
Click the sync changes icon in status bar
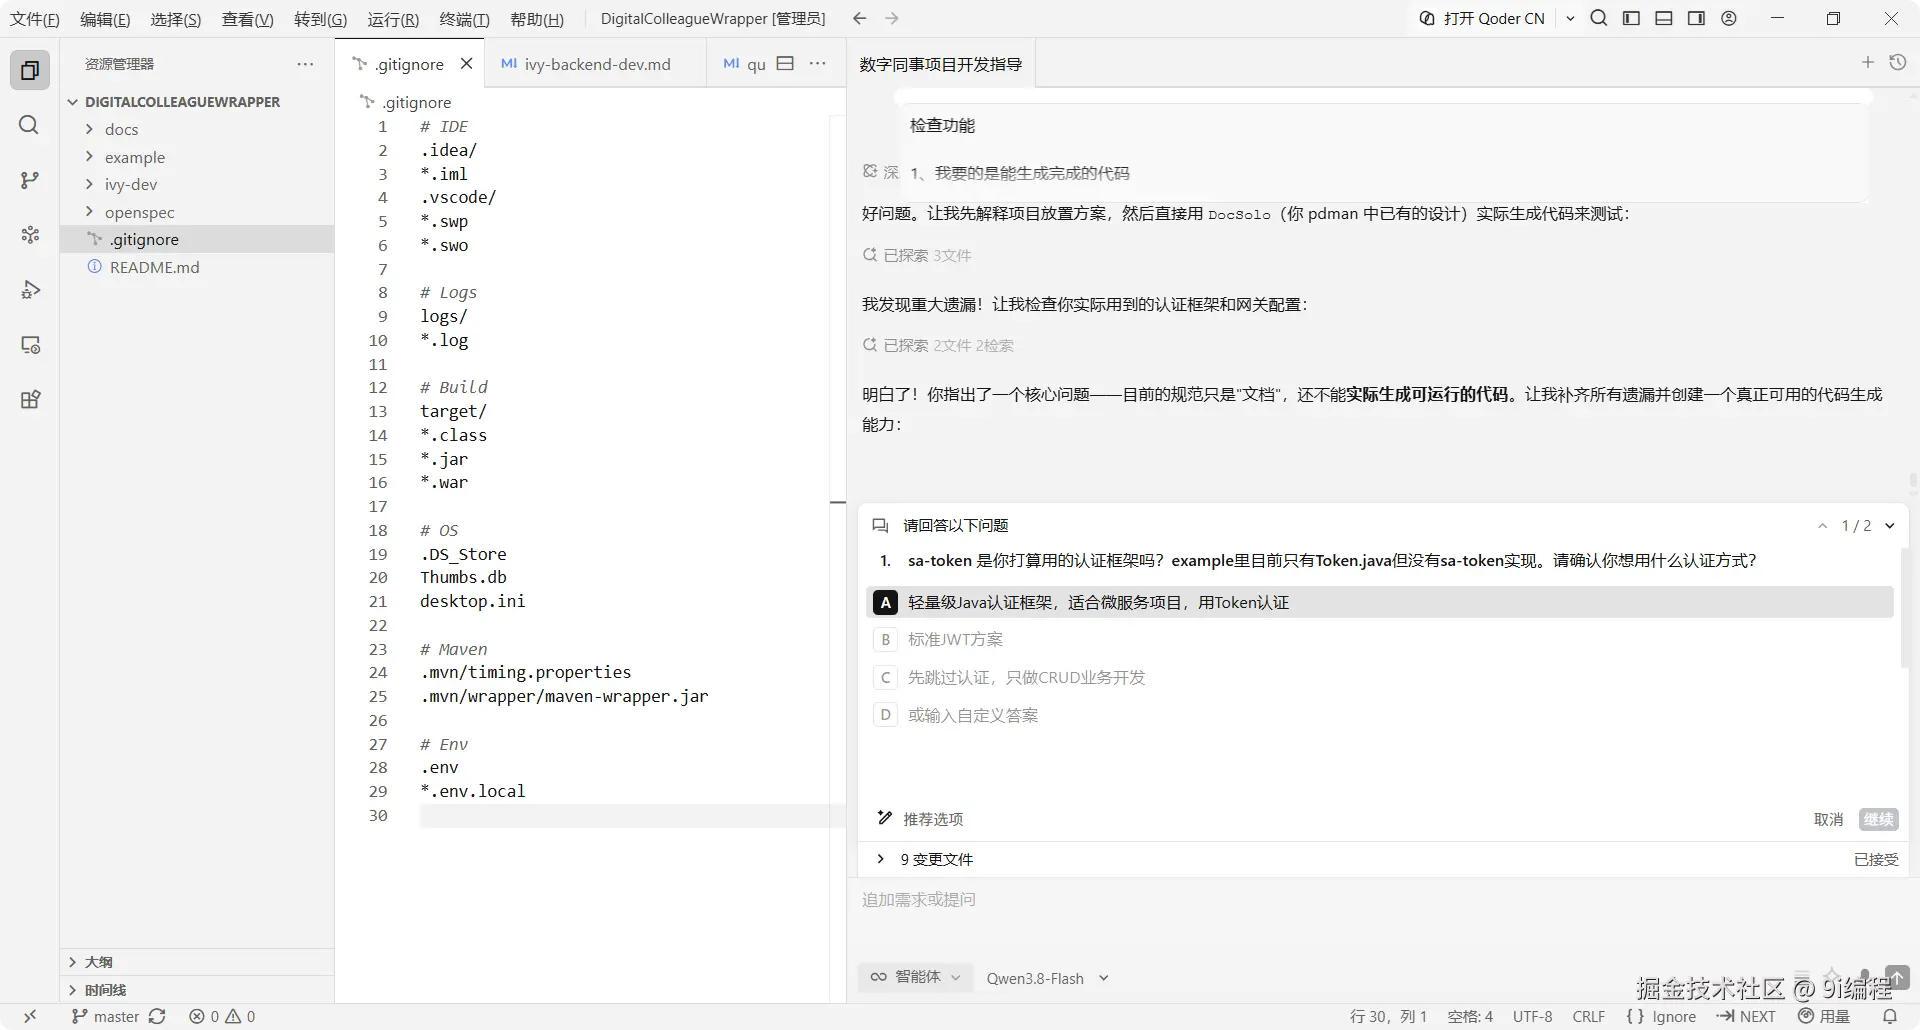point(157,1016)
